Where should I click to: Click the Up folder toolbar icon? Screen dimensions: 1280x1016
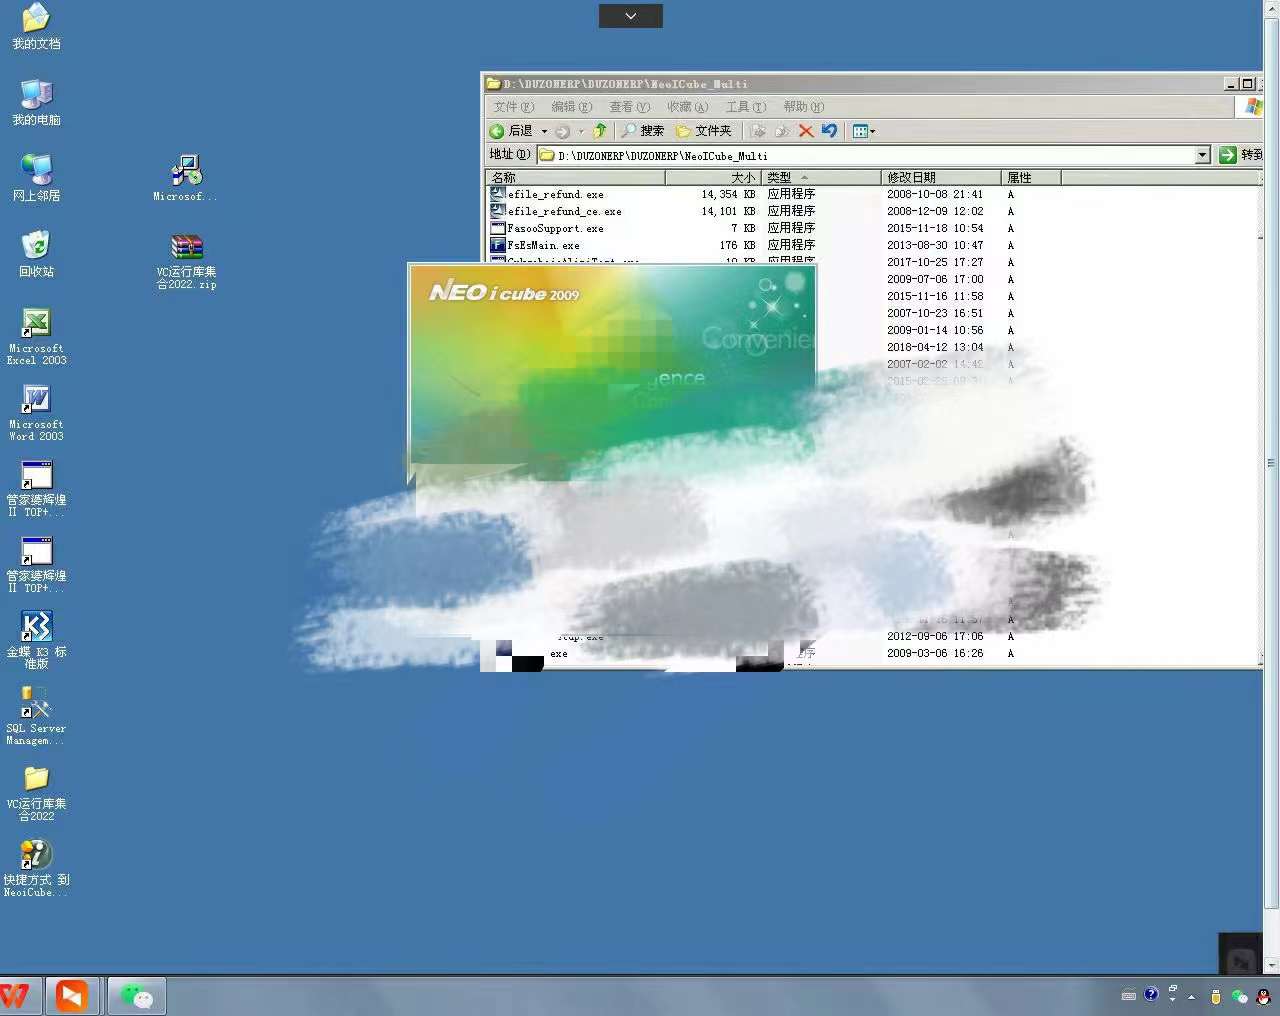(600, 131)
